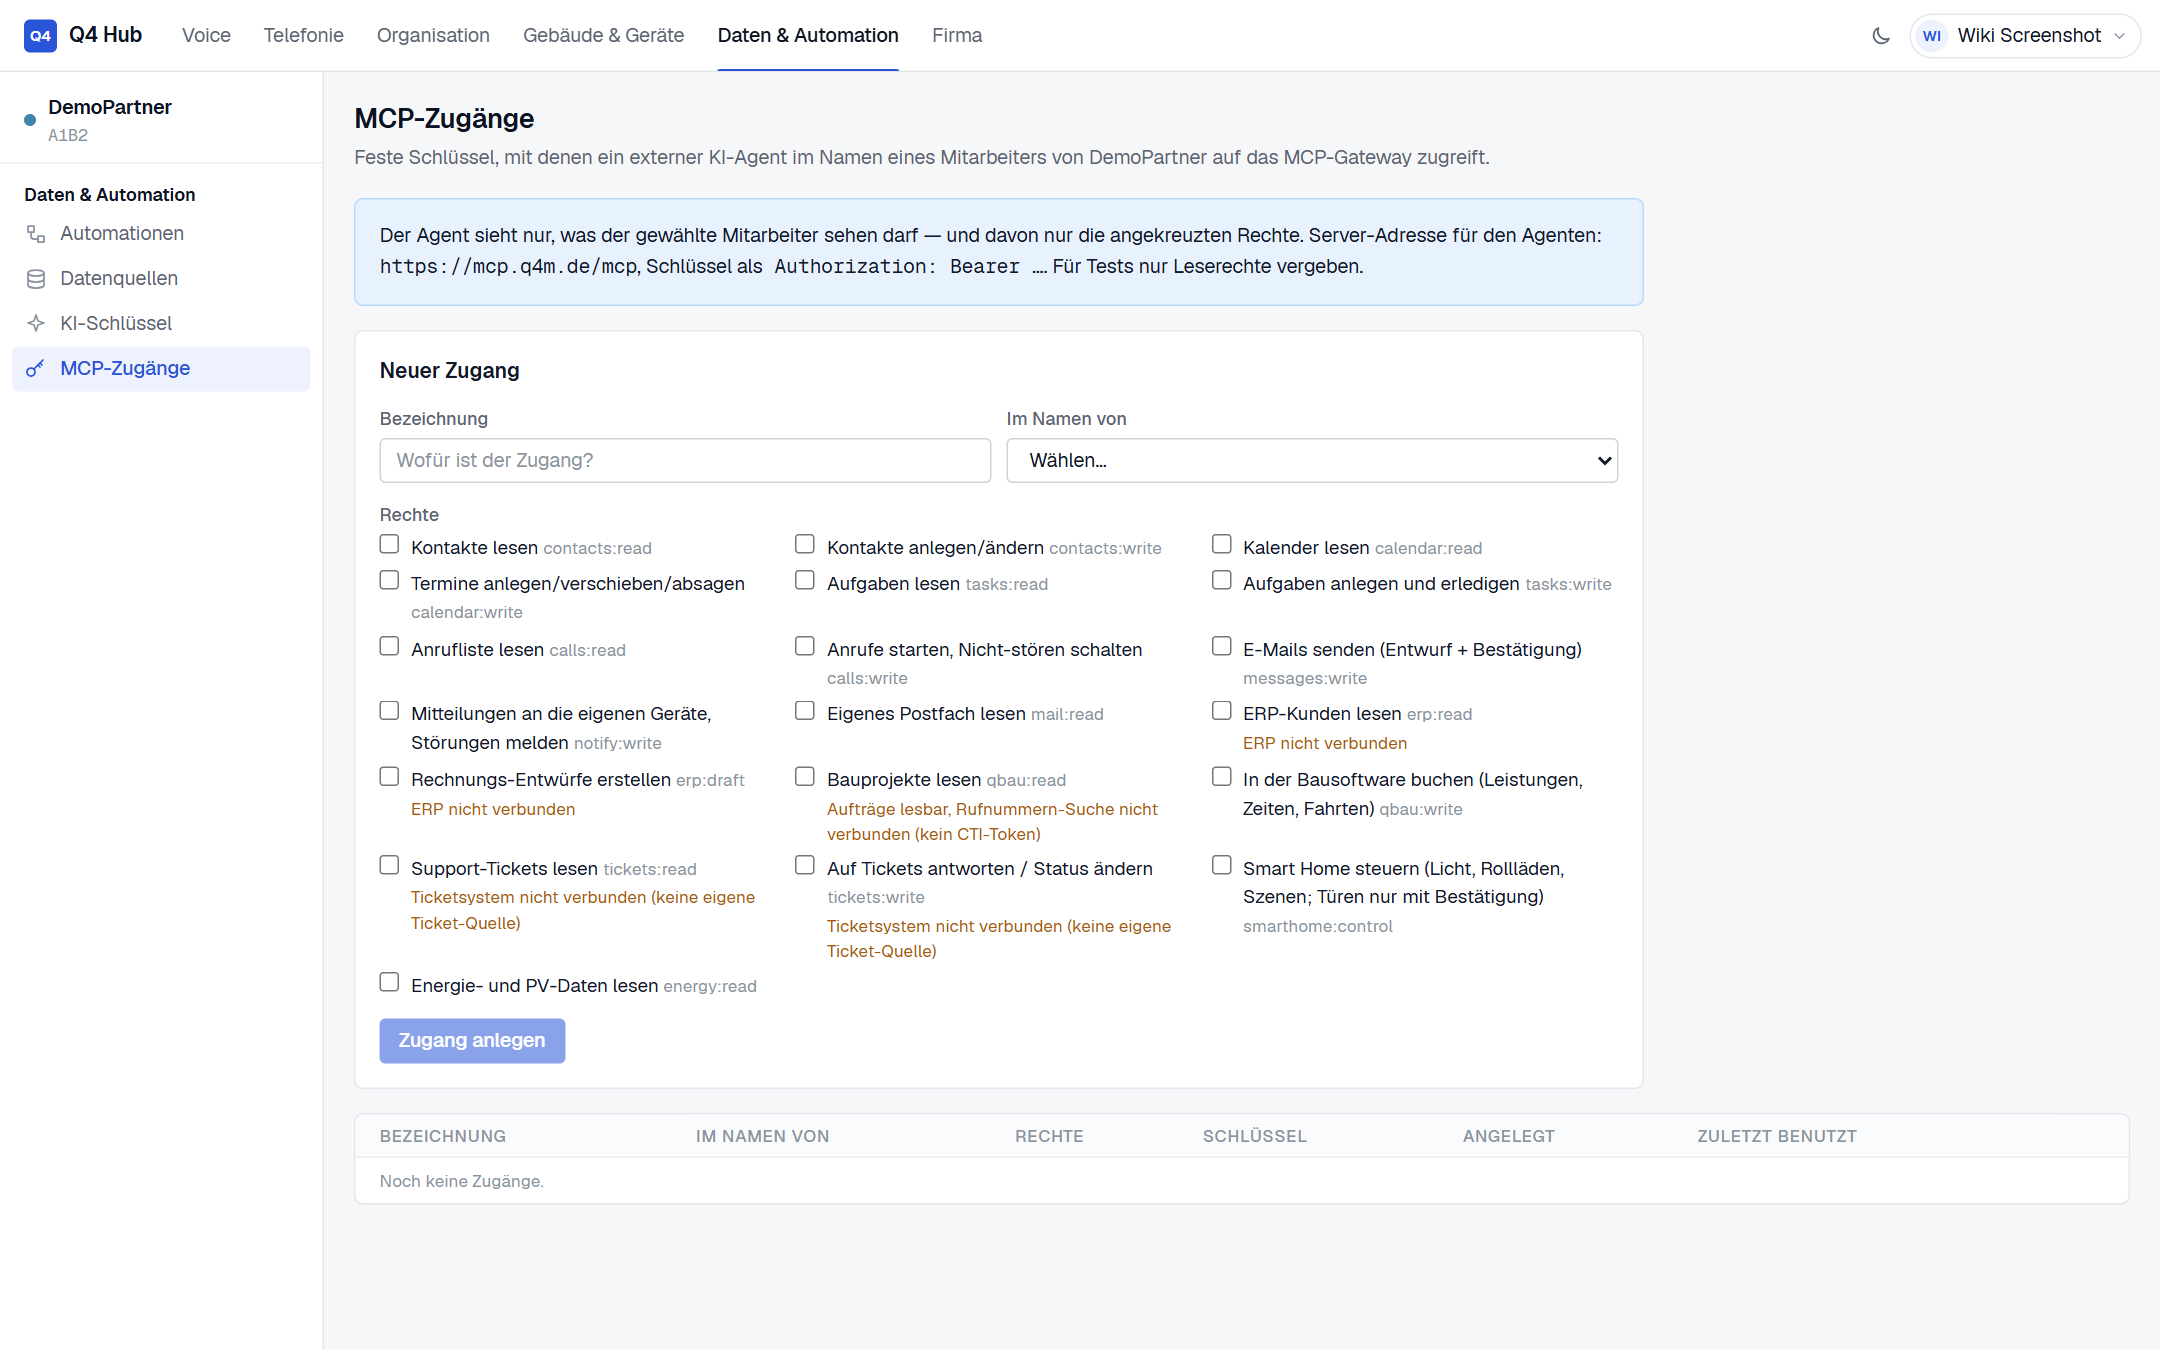
Task: Check Eigenes Postfach lesen checkbox
Action: coord(805,710)
